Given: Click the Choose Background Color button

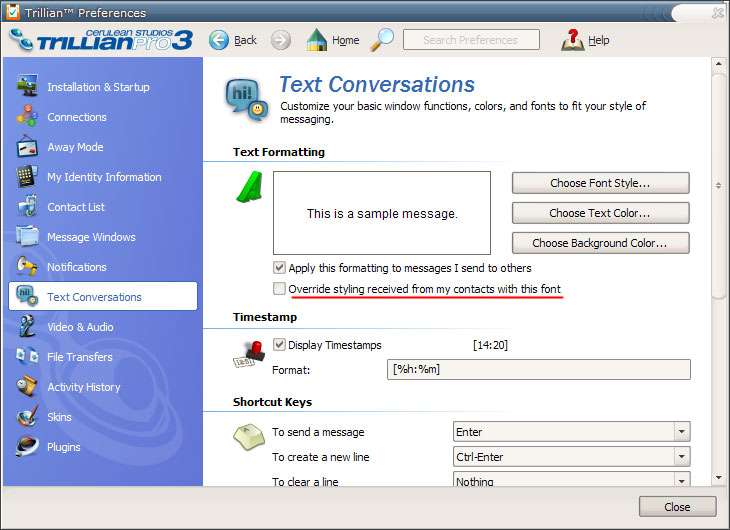Looking at the screenshot, I should pyautogui.click(x=601, y=243).
